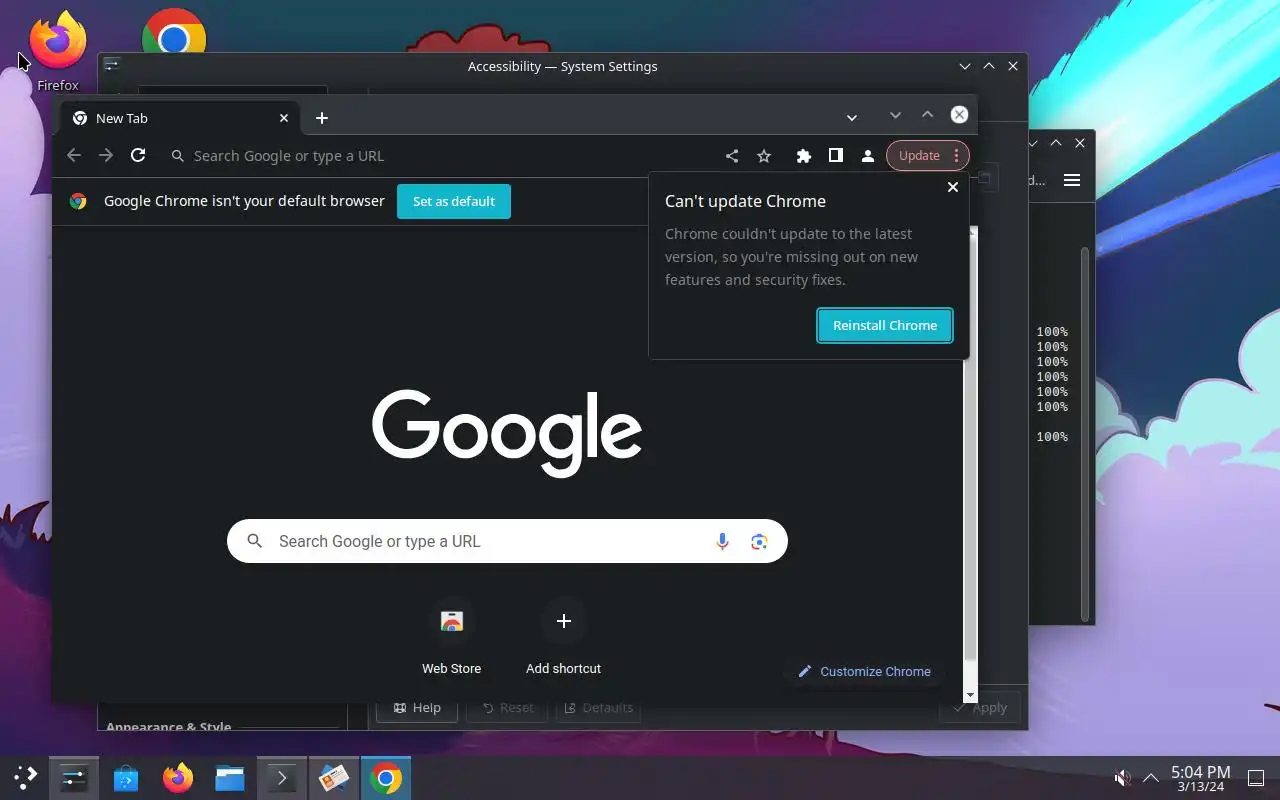Open Discover store from taskbar
This screenshot has height=800, width=1280.
click(x=126, y=777)
